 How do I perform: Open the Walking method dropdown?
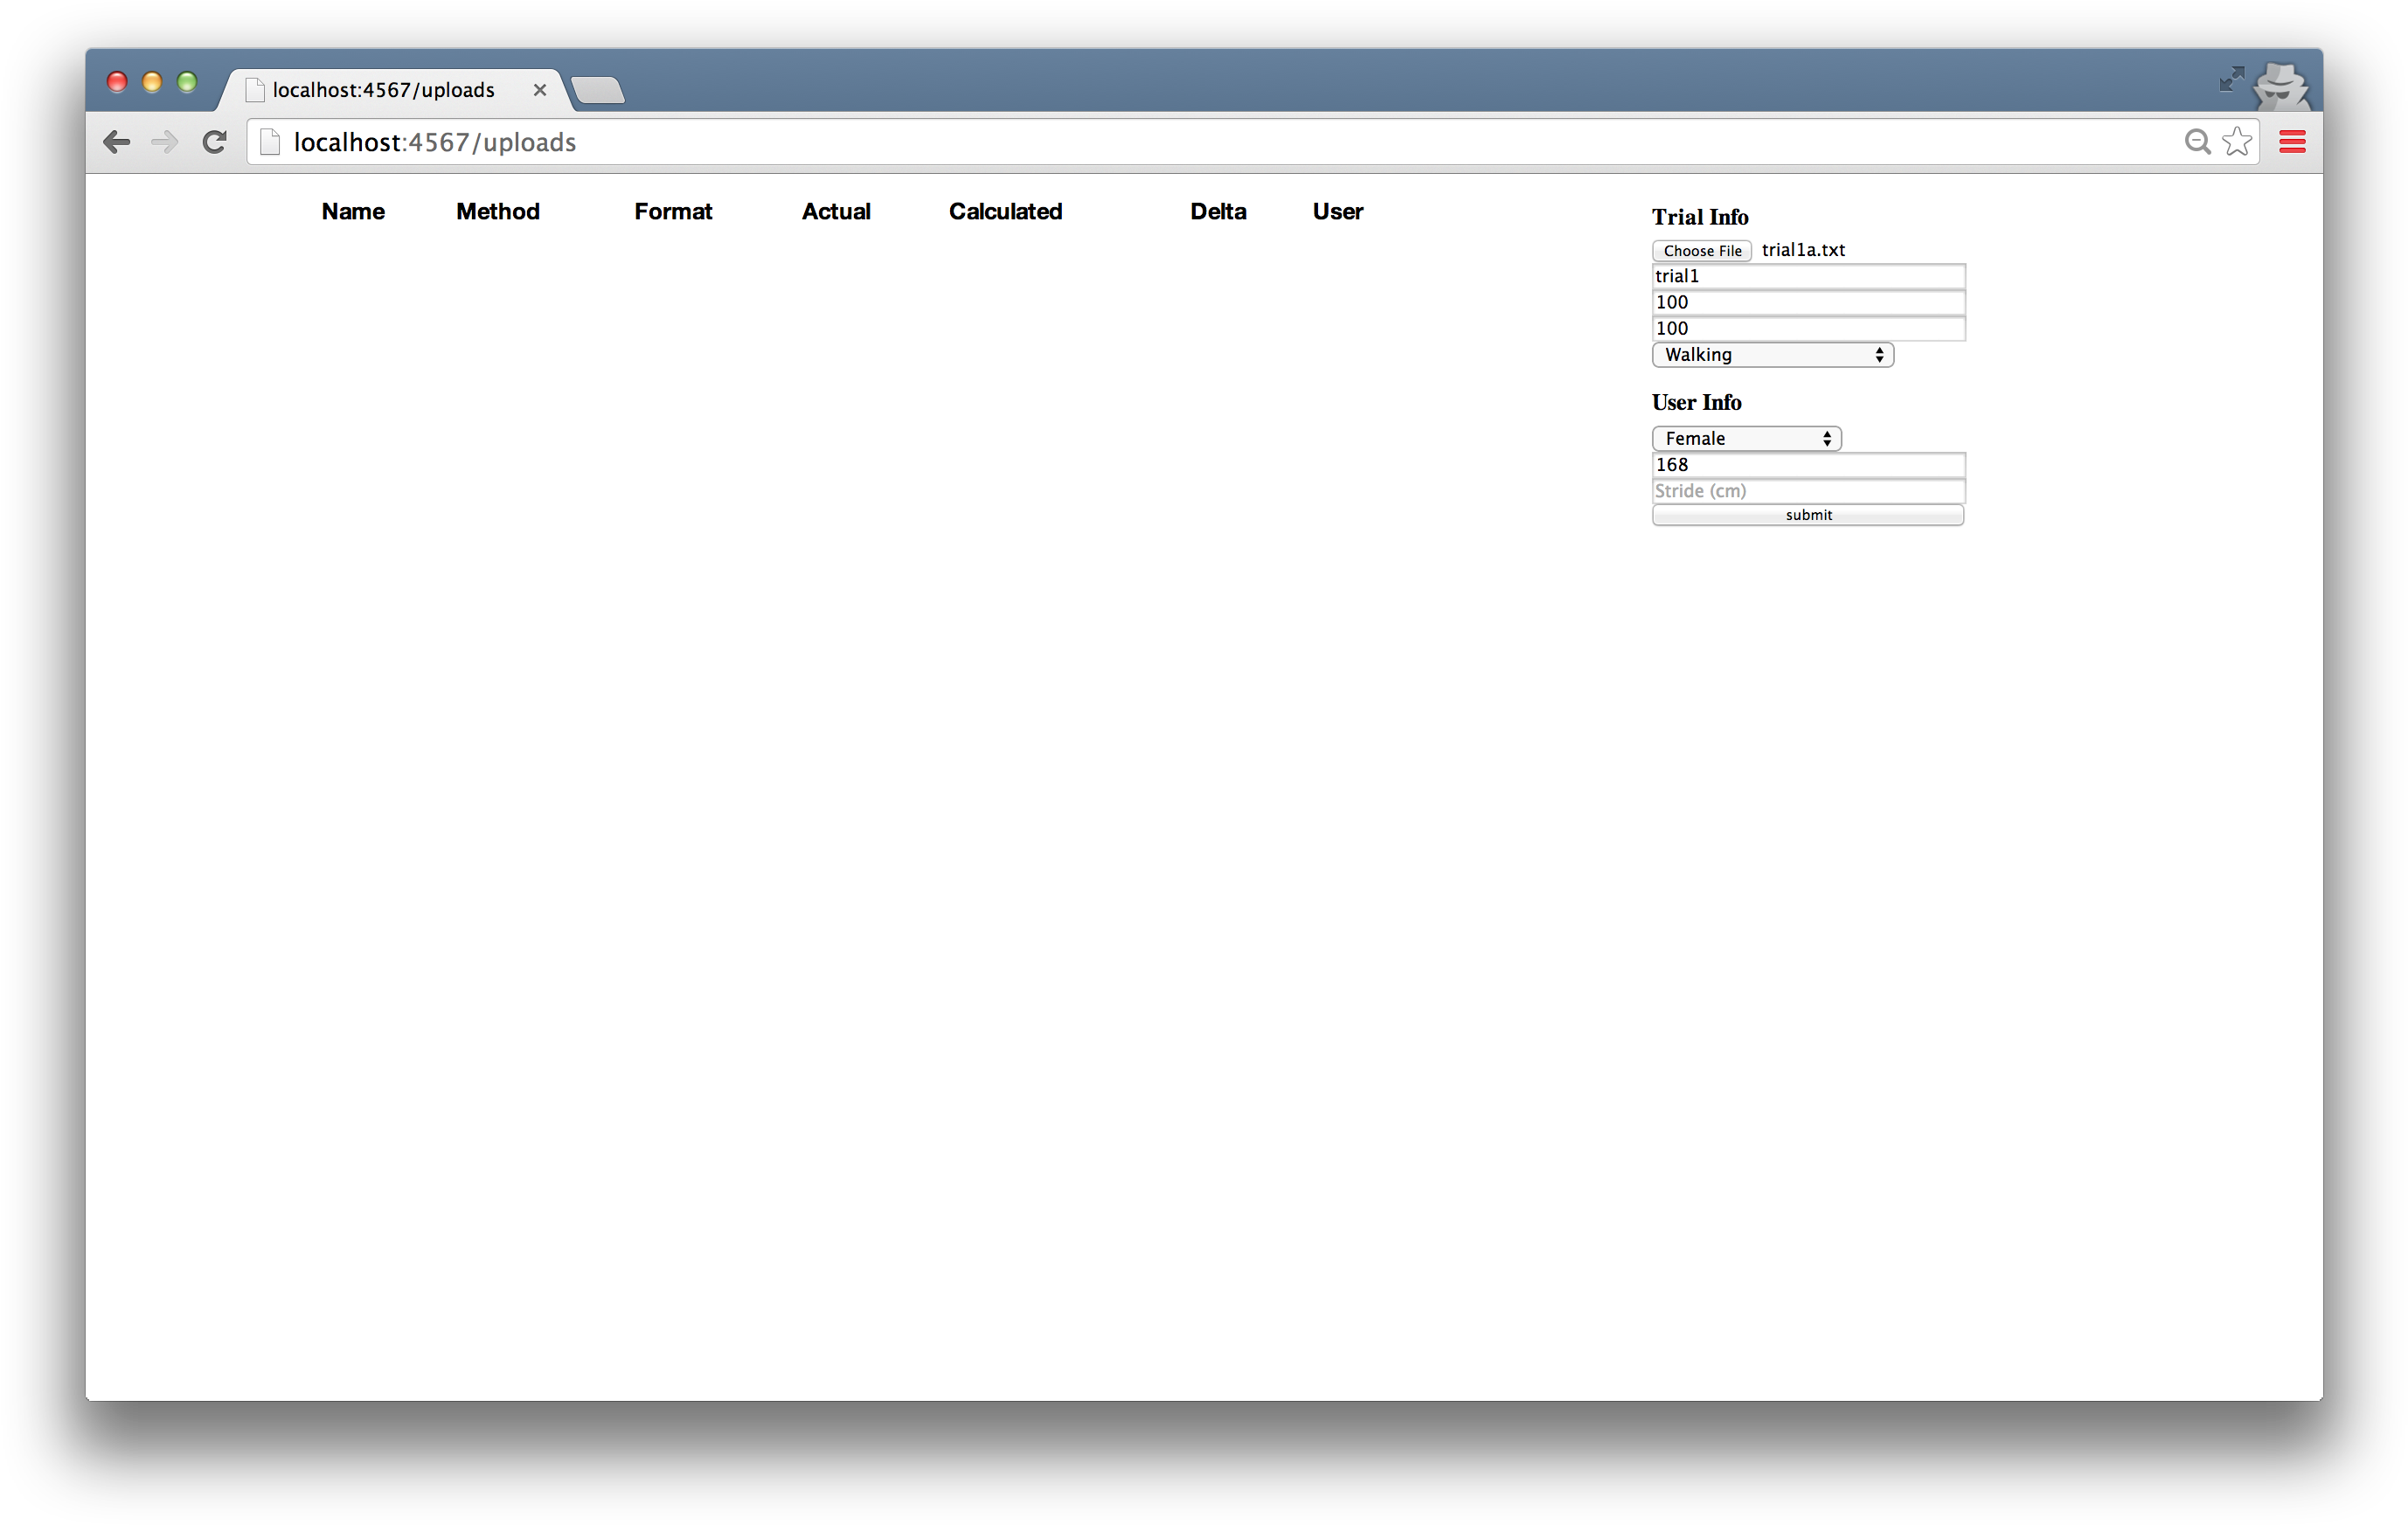(x=1772, y=355)
